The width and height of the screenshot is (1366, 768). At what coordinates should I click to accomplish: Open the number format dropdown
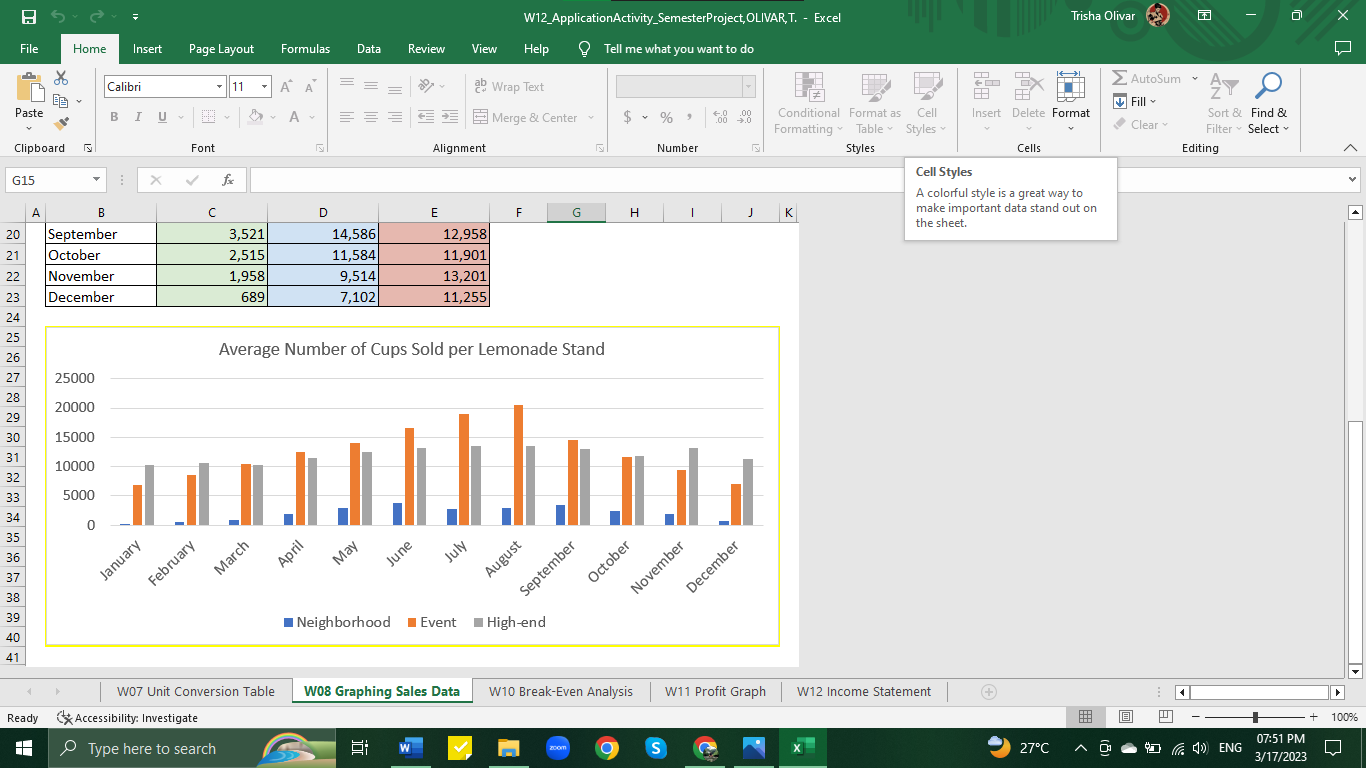[x=748, y=87]
